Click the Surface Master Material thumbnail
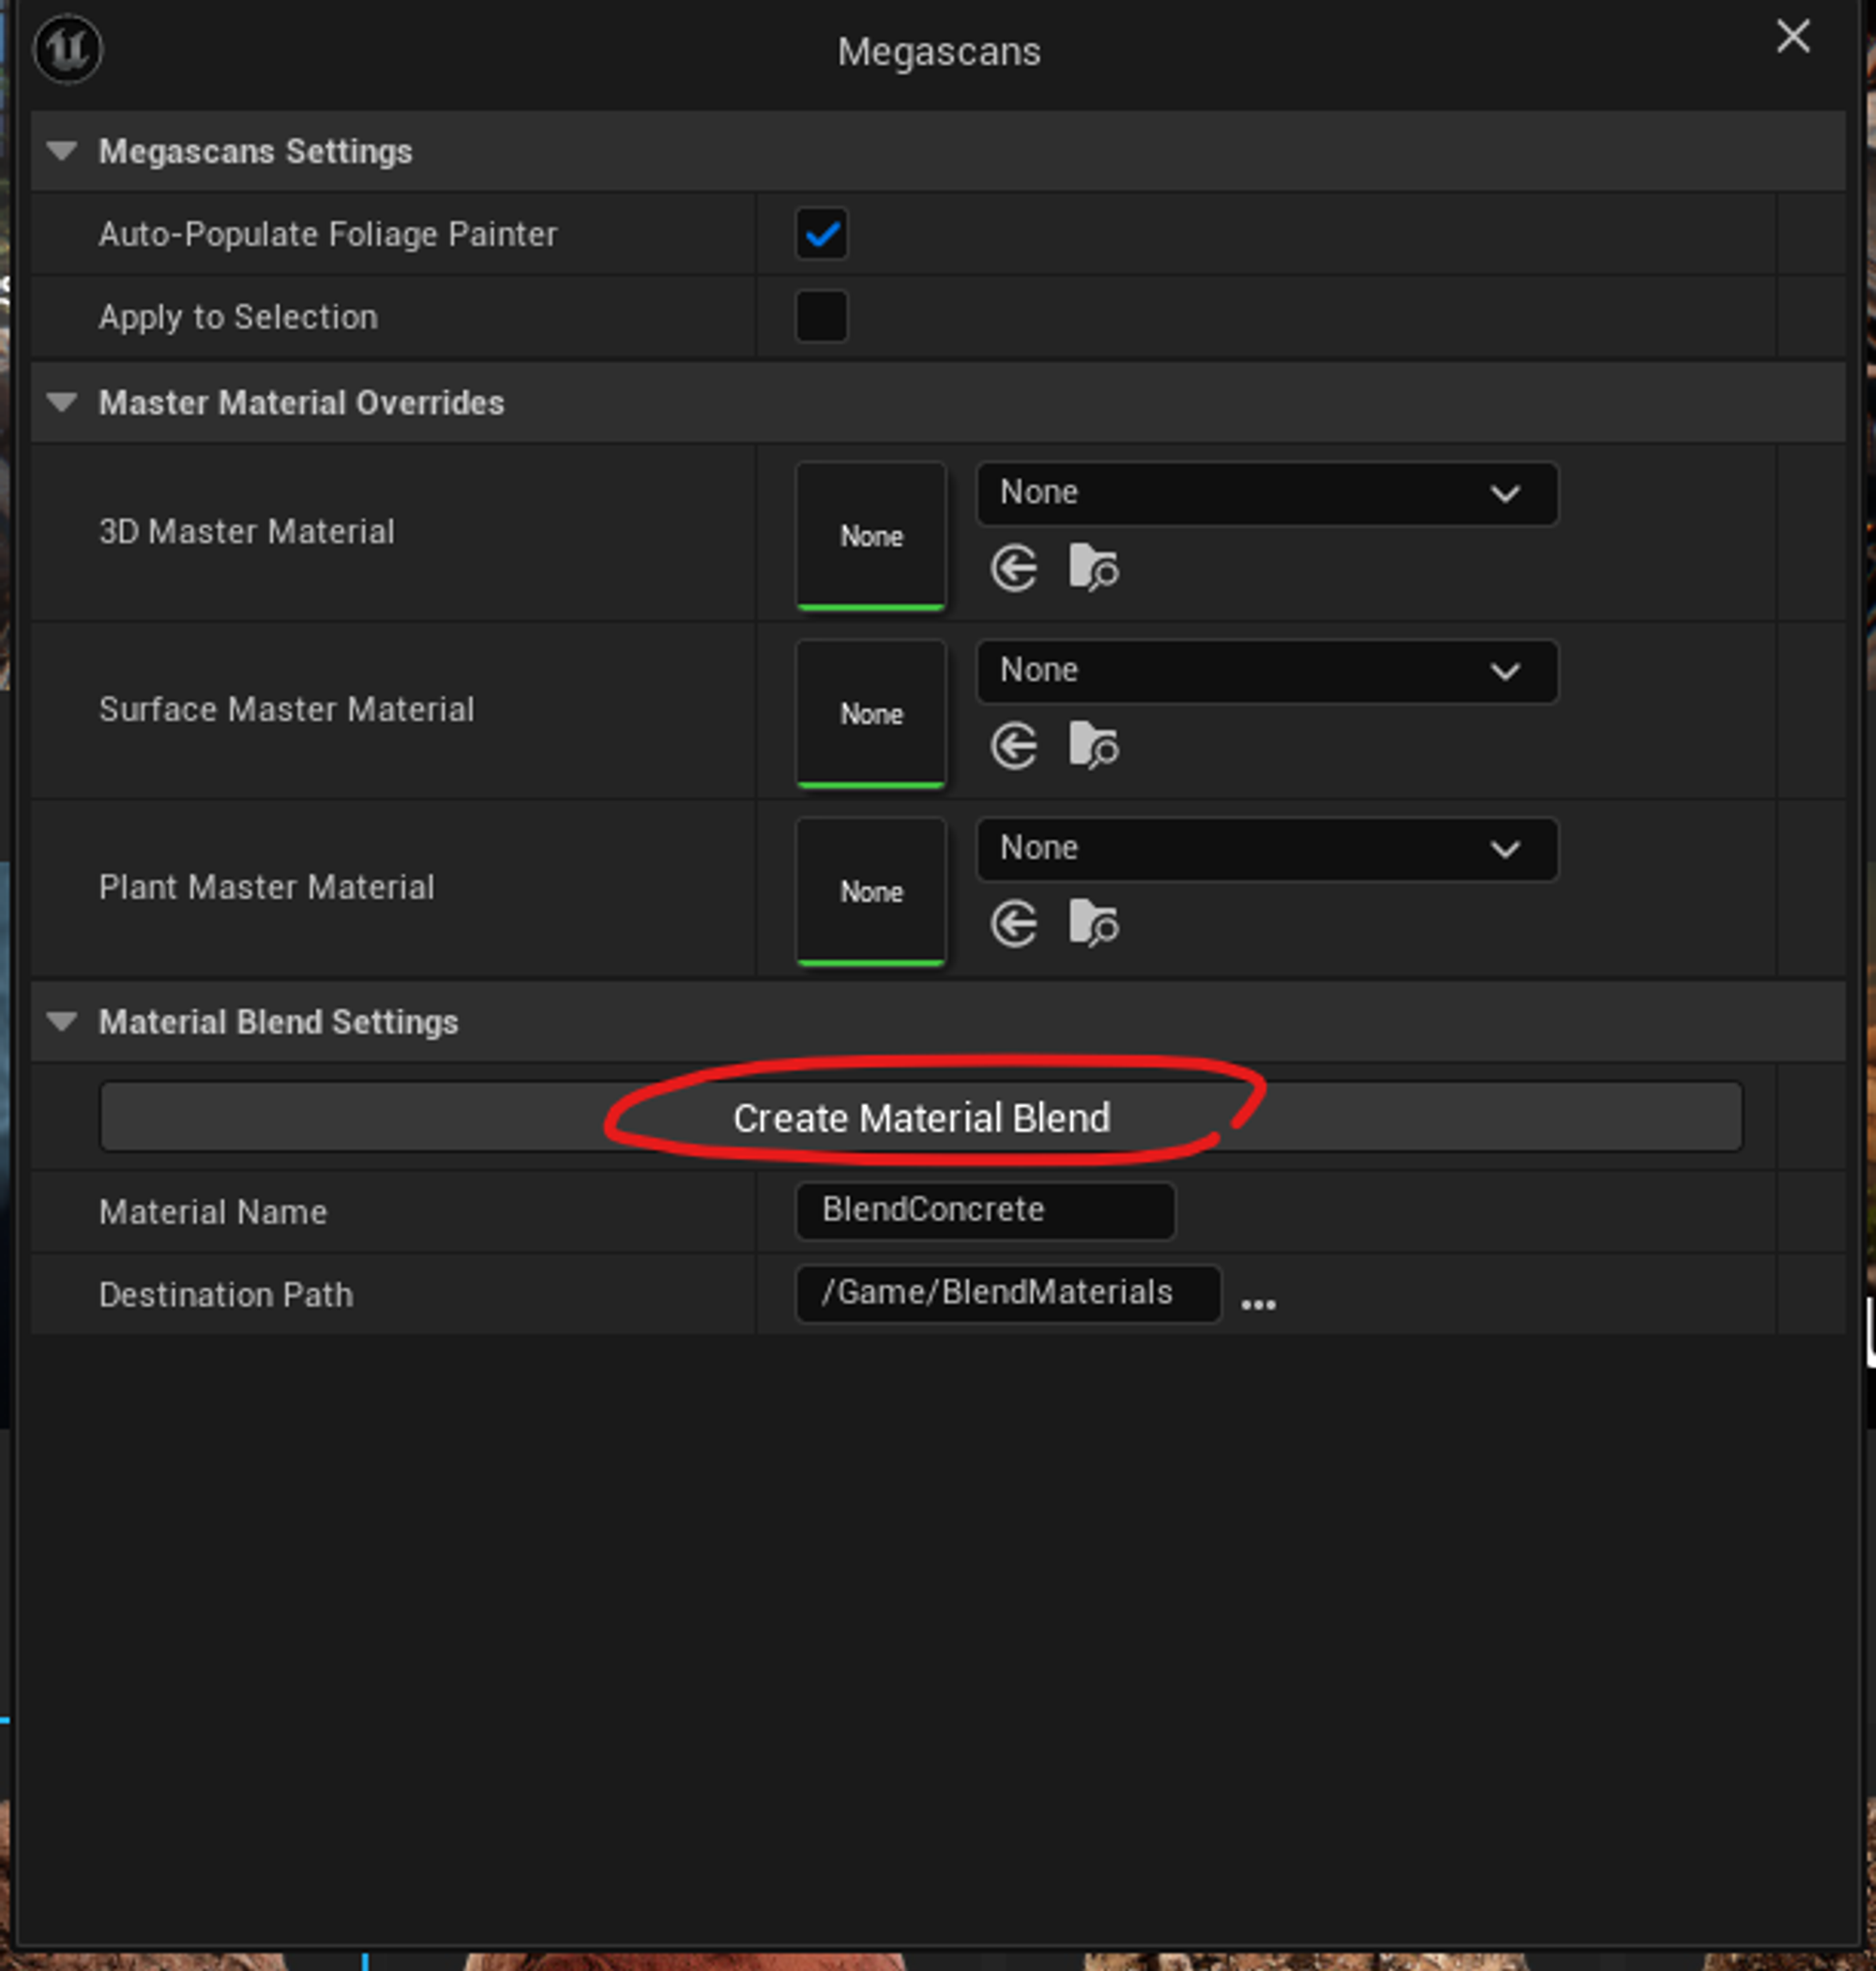 870,713
